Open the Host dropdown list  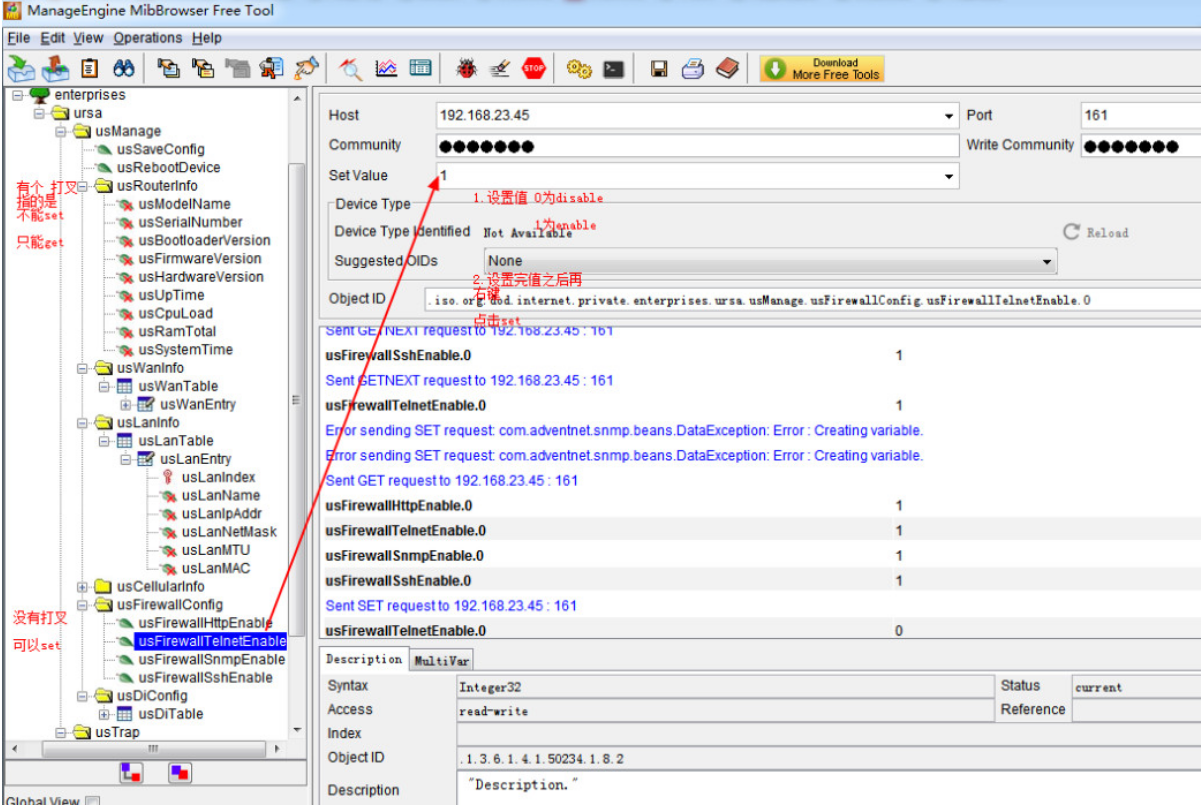948,116
